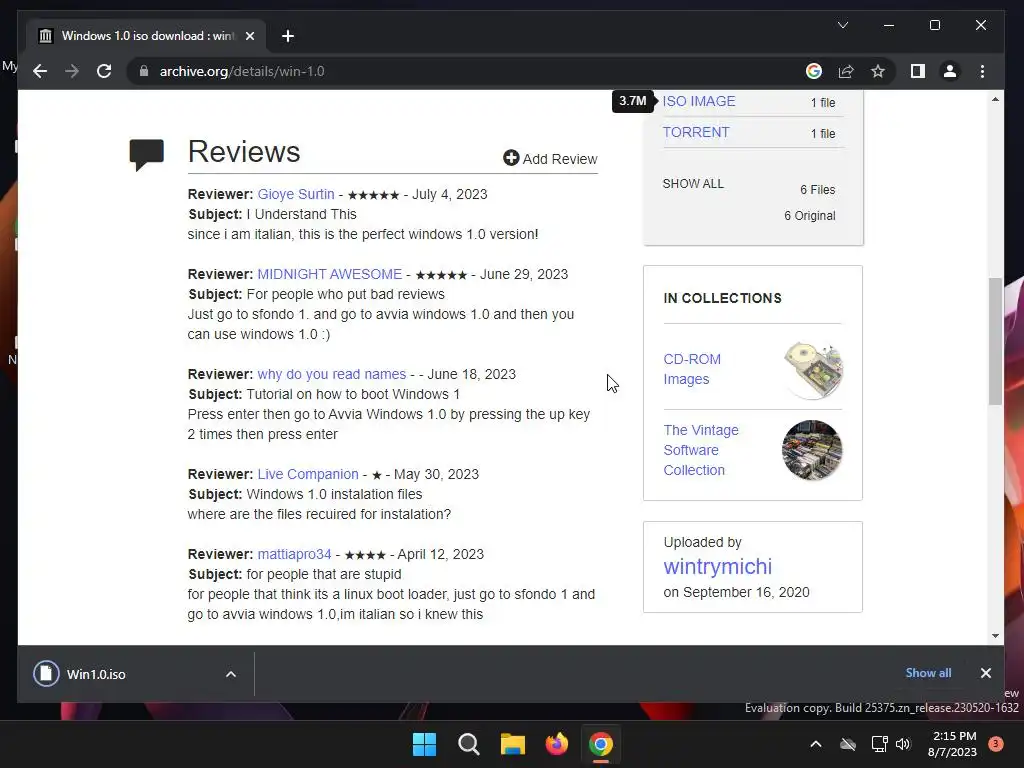This screenshot has height=768, width=1024.
Task: Open the Chrome side panel
Action: click(918, 71)
